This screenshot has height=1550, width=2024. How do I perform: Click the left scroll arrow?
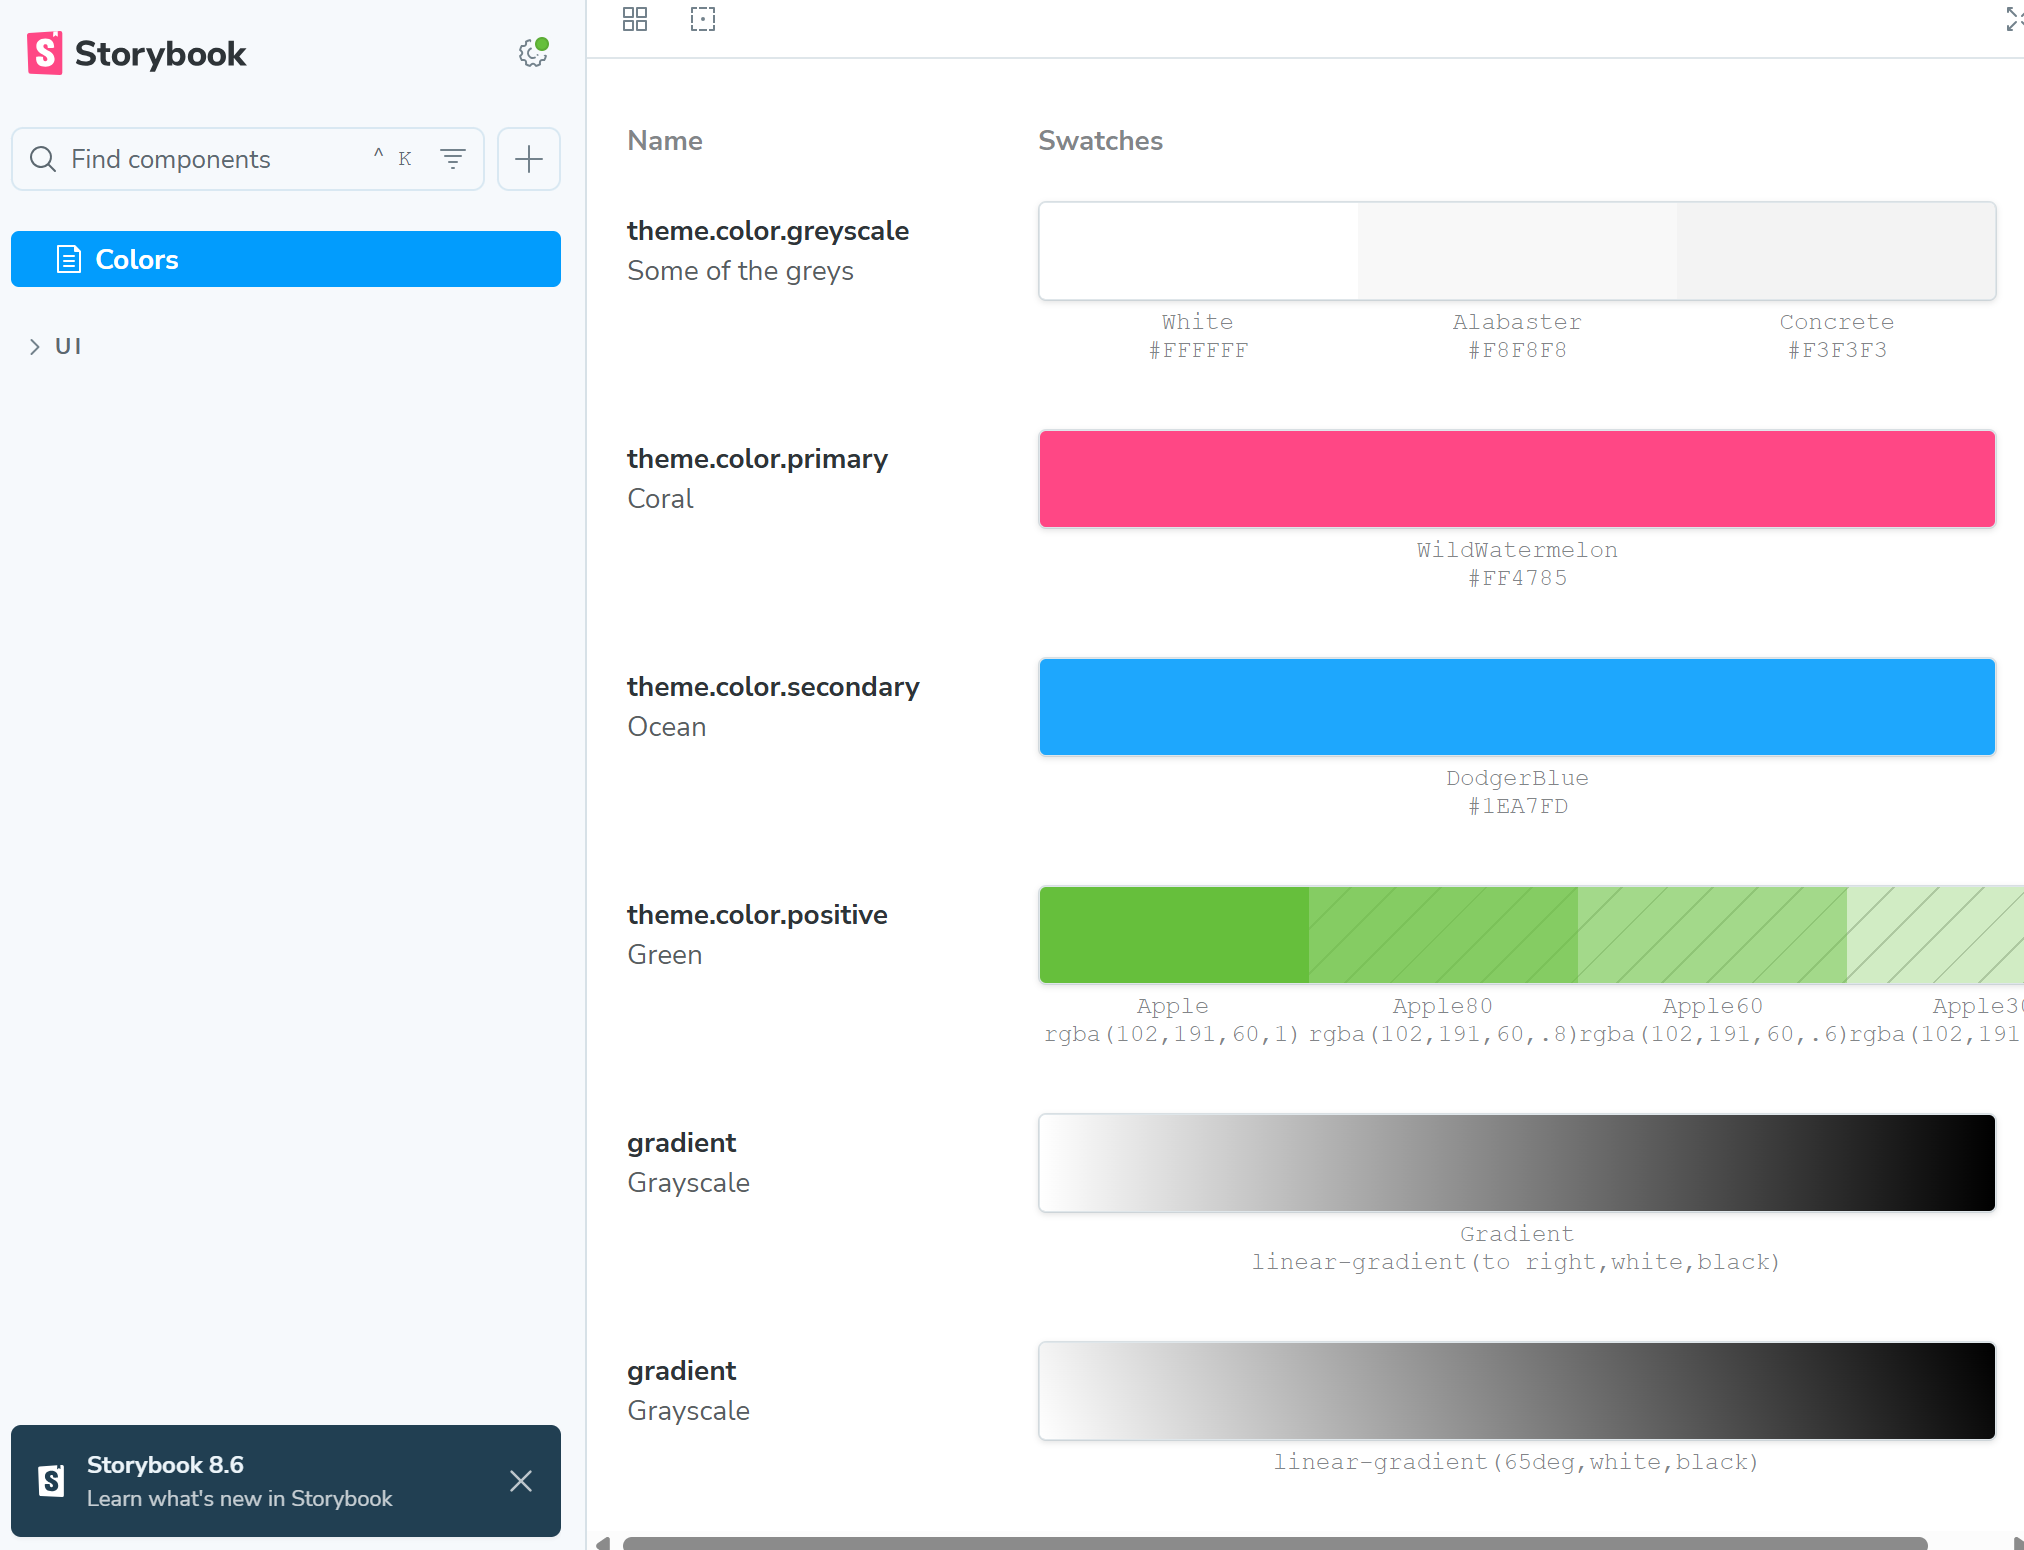point(602,1543)
